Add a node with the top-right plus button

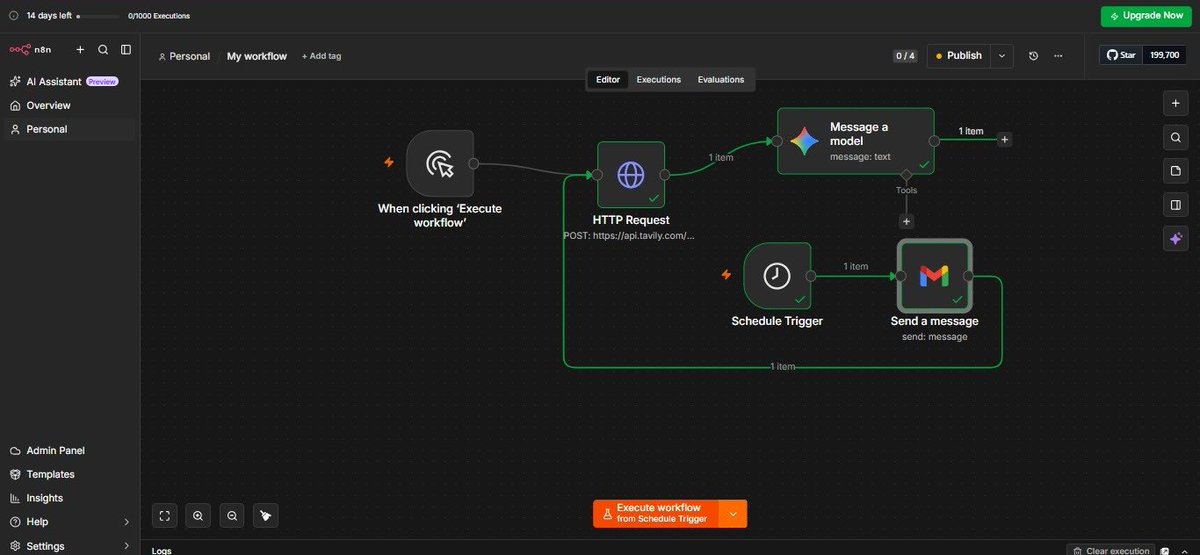coord(1176,103)
